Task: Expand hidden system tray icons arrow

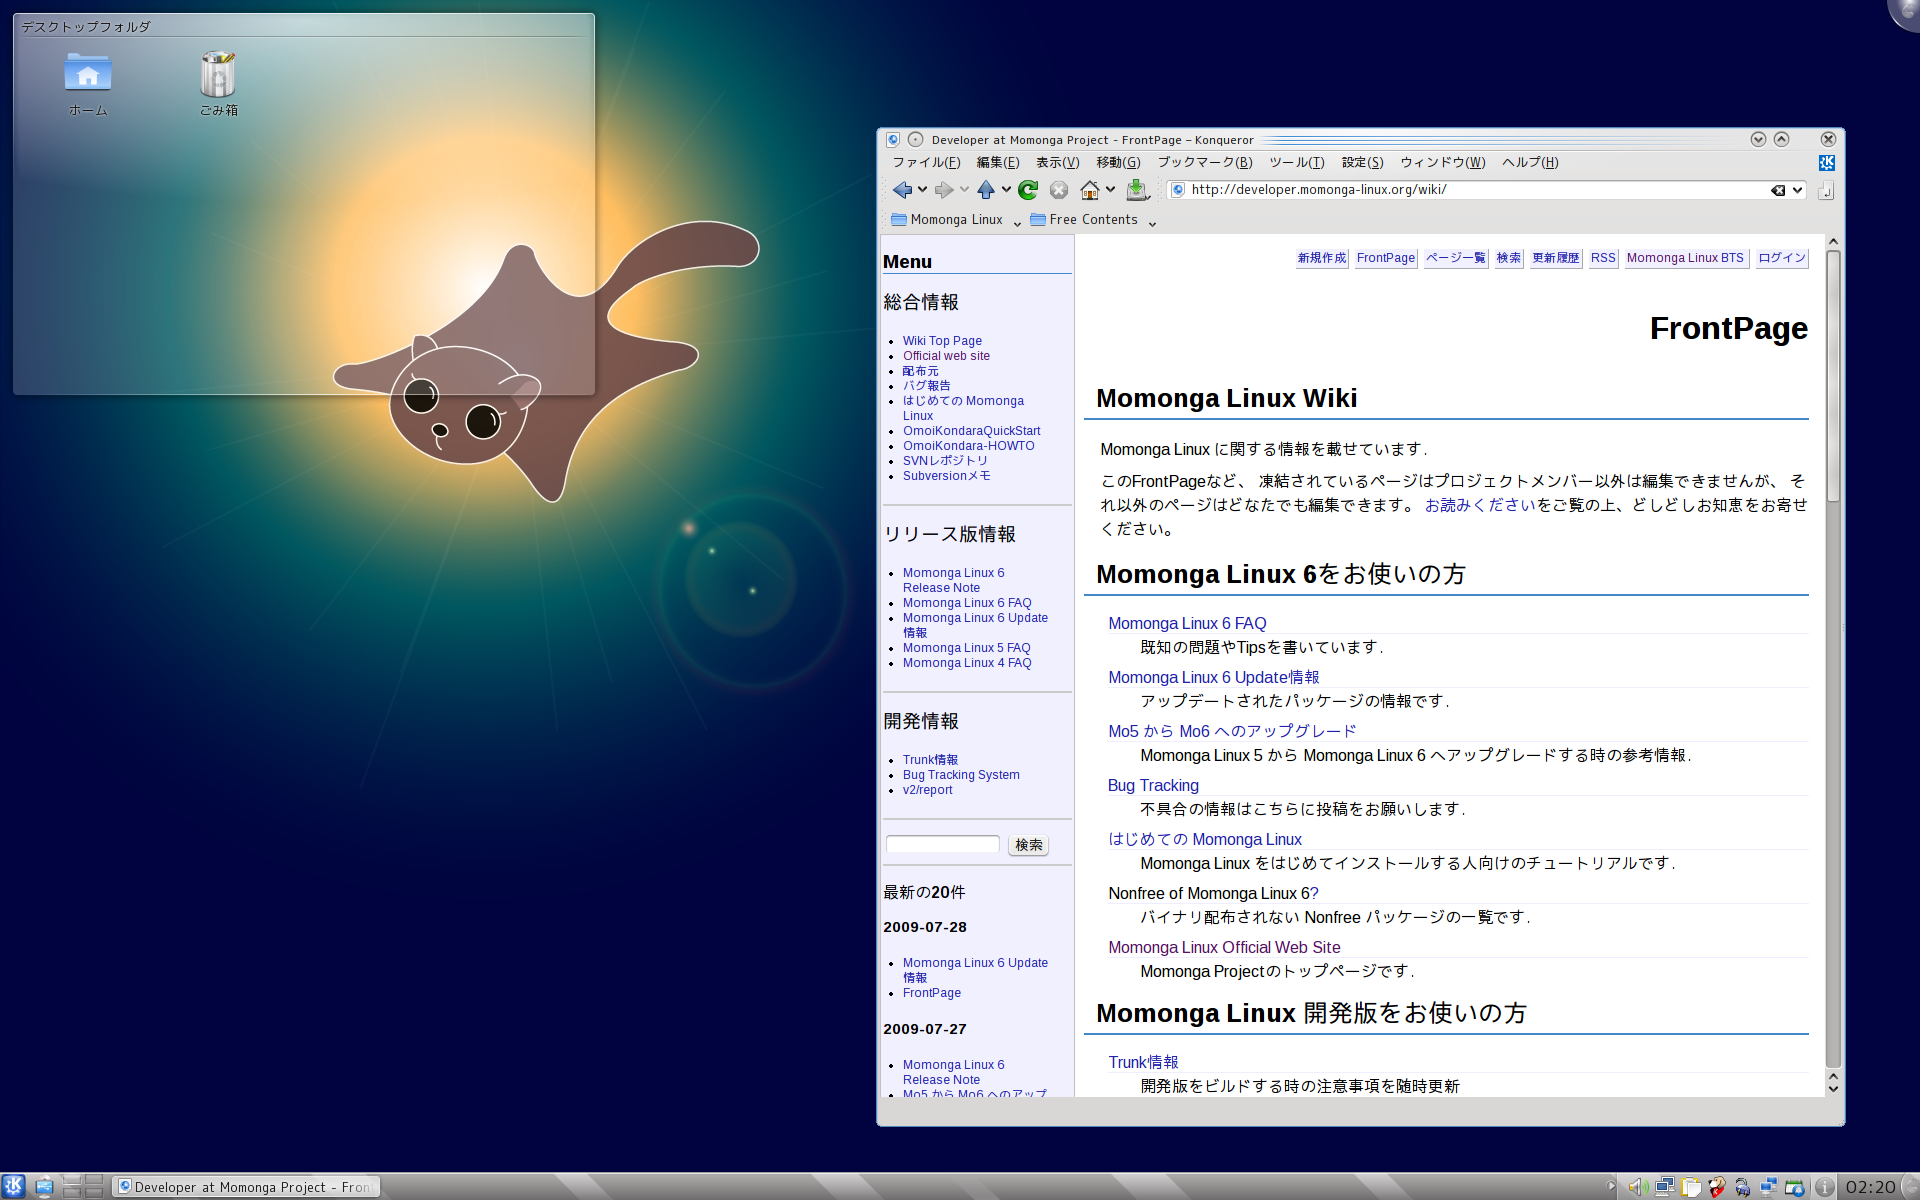Action: coord(1611,1187)
